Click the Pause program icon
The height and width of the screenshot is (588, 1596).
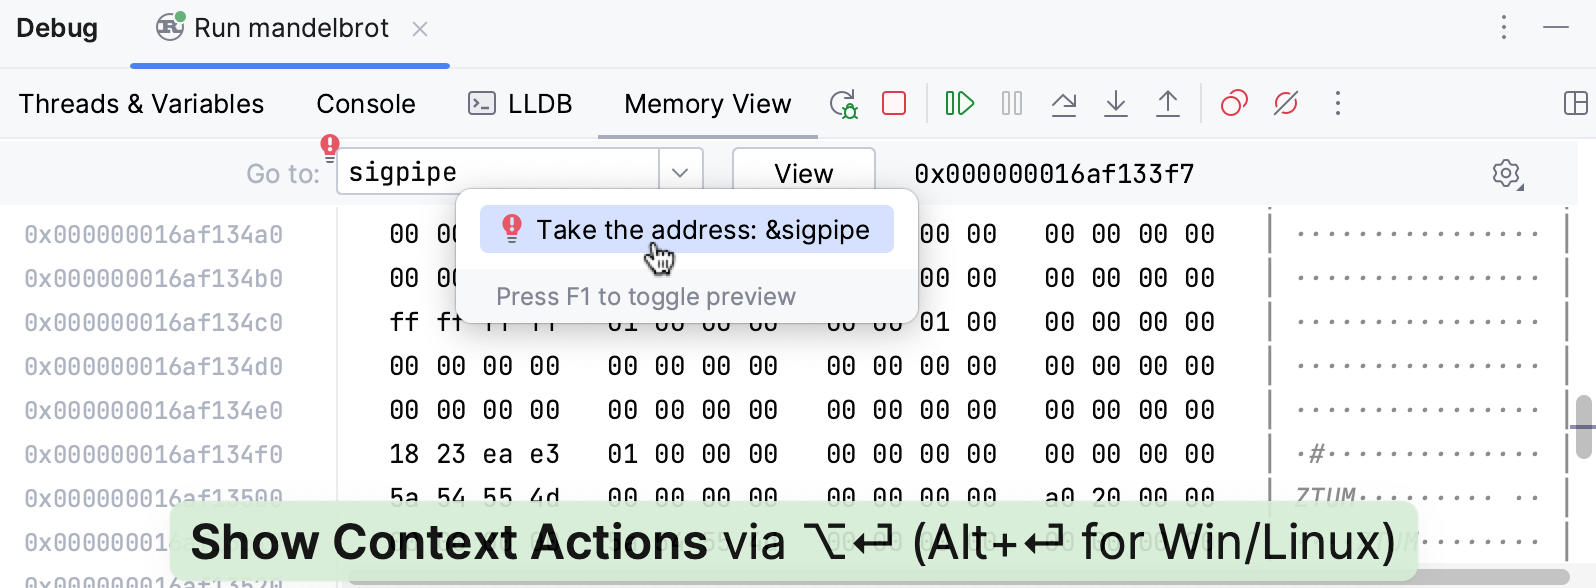point(1012,103)
